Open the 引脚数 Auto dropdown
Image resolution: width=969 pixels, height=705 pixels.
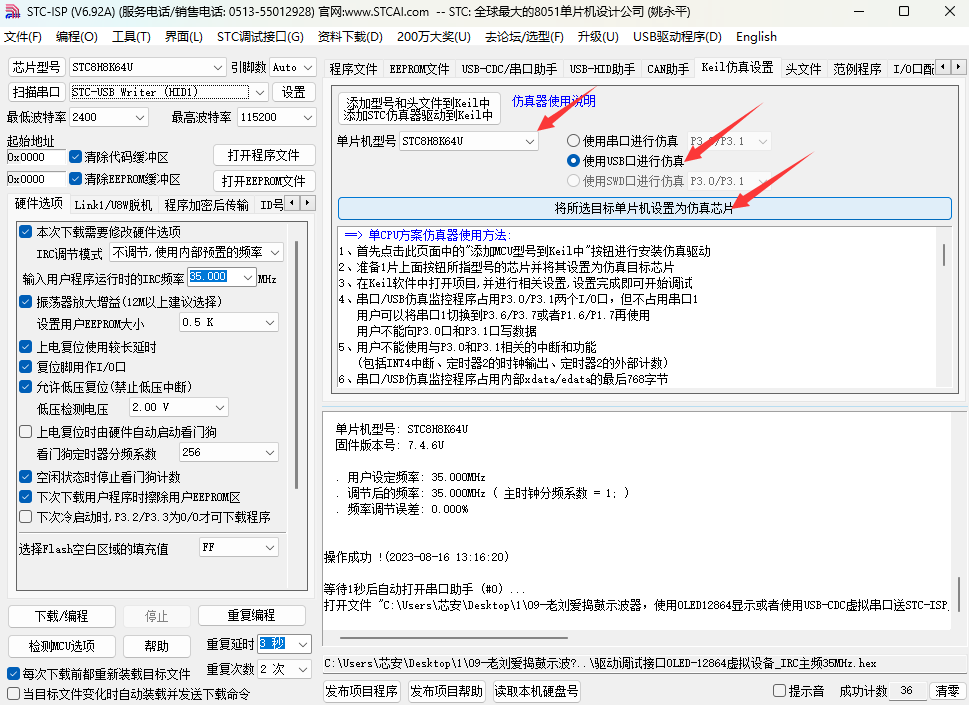(x=292, y=67)
